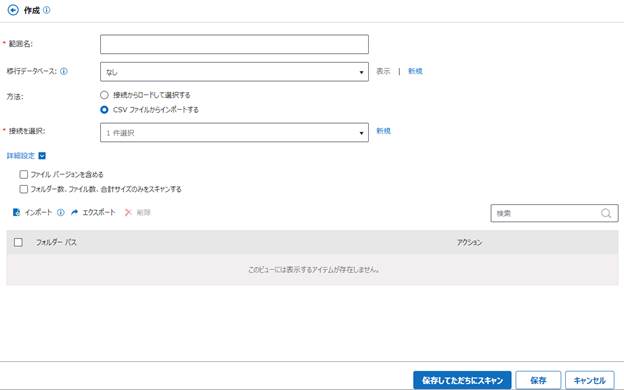Click the エクスポート arrow icon
The height and width of the screenshot is (390, 624).
(x=74, y=213)
